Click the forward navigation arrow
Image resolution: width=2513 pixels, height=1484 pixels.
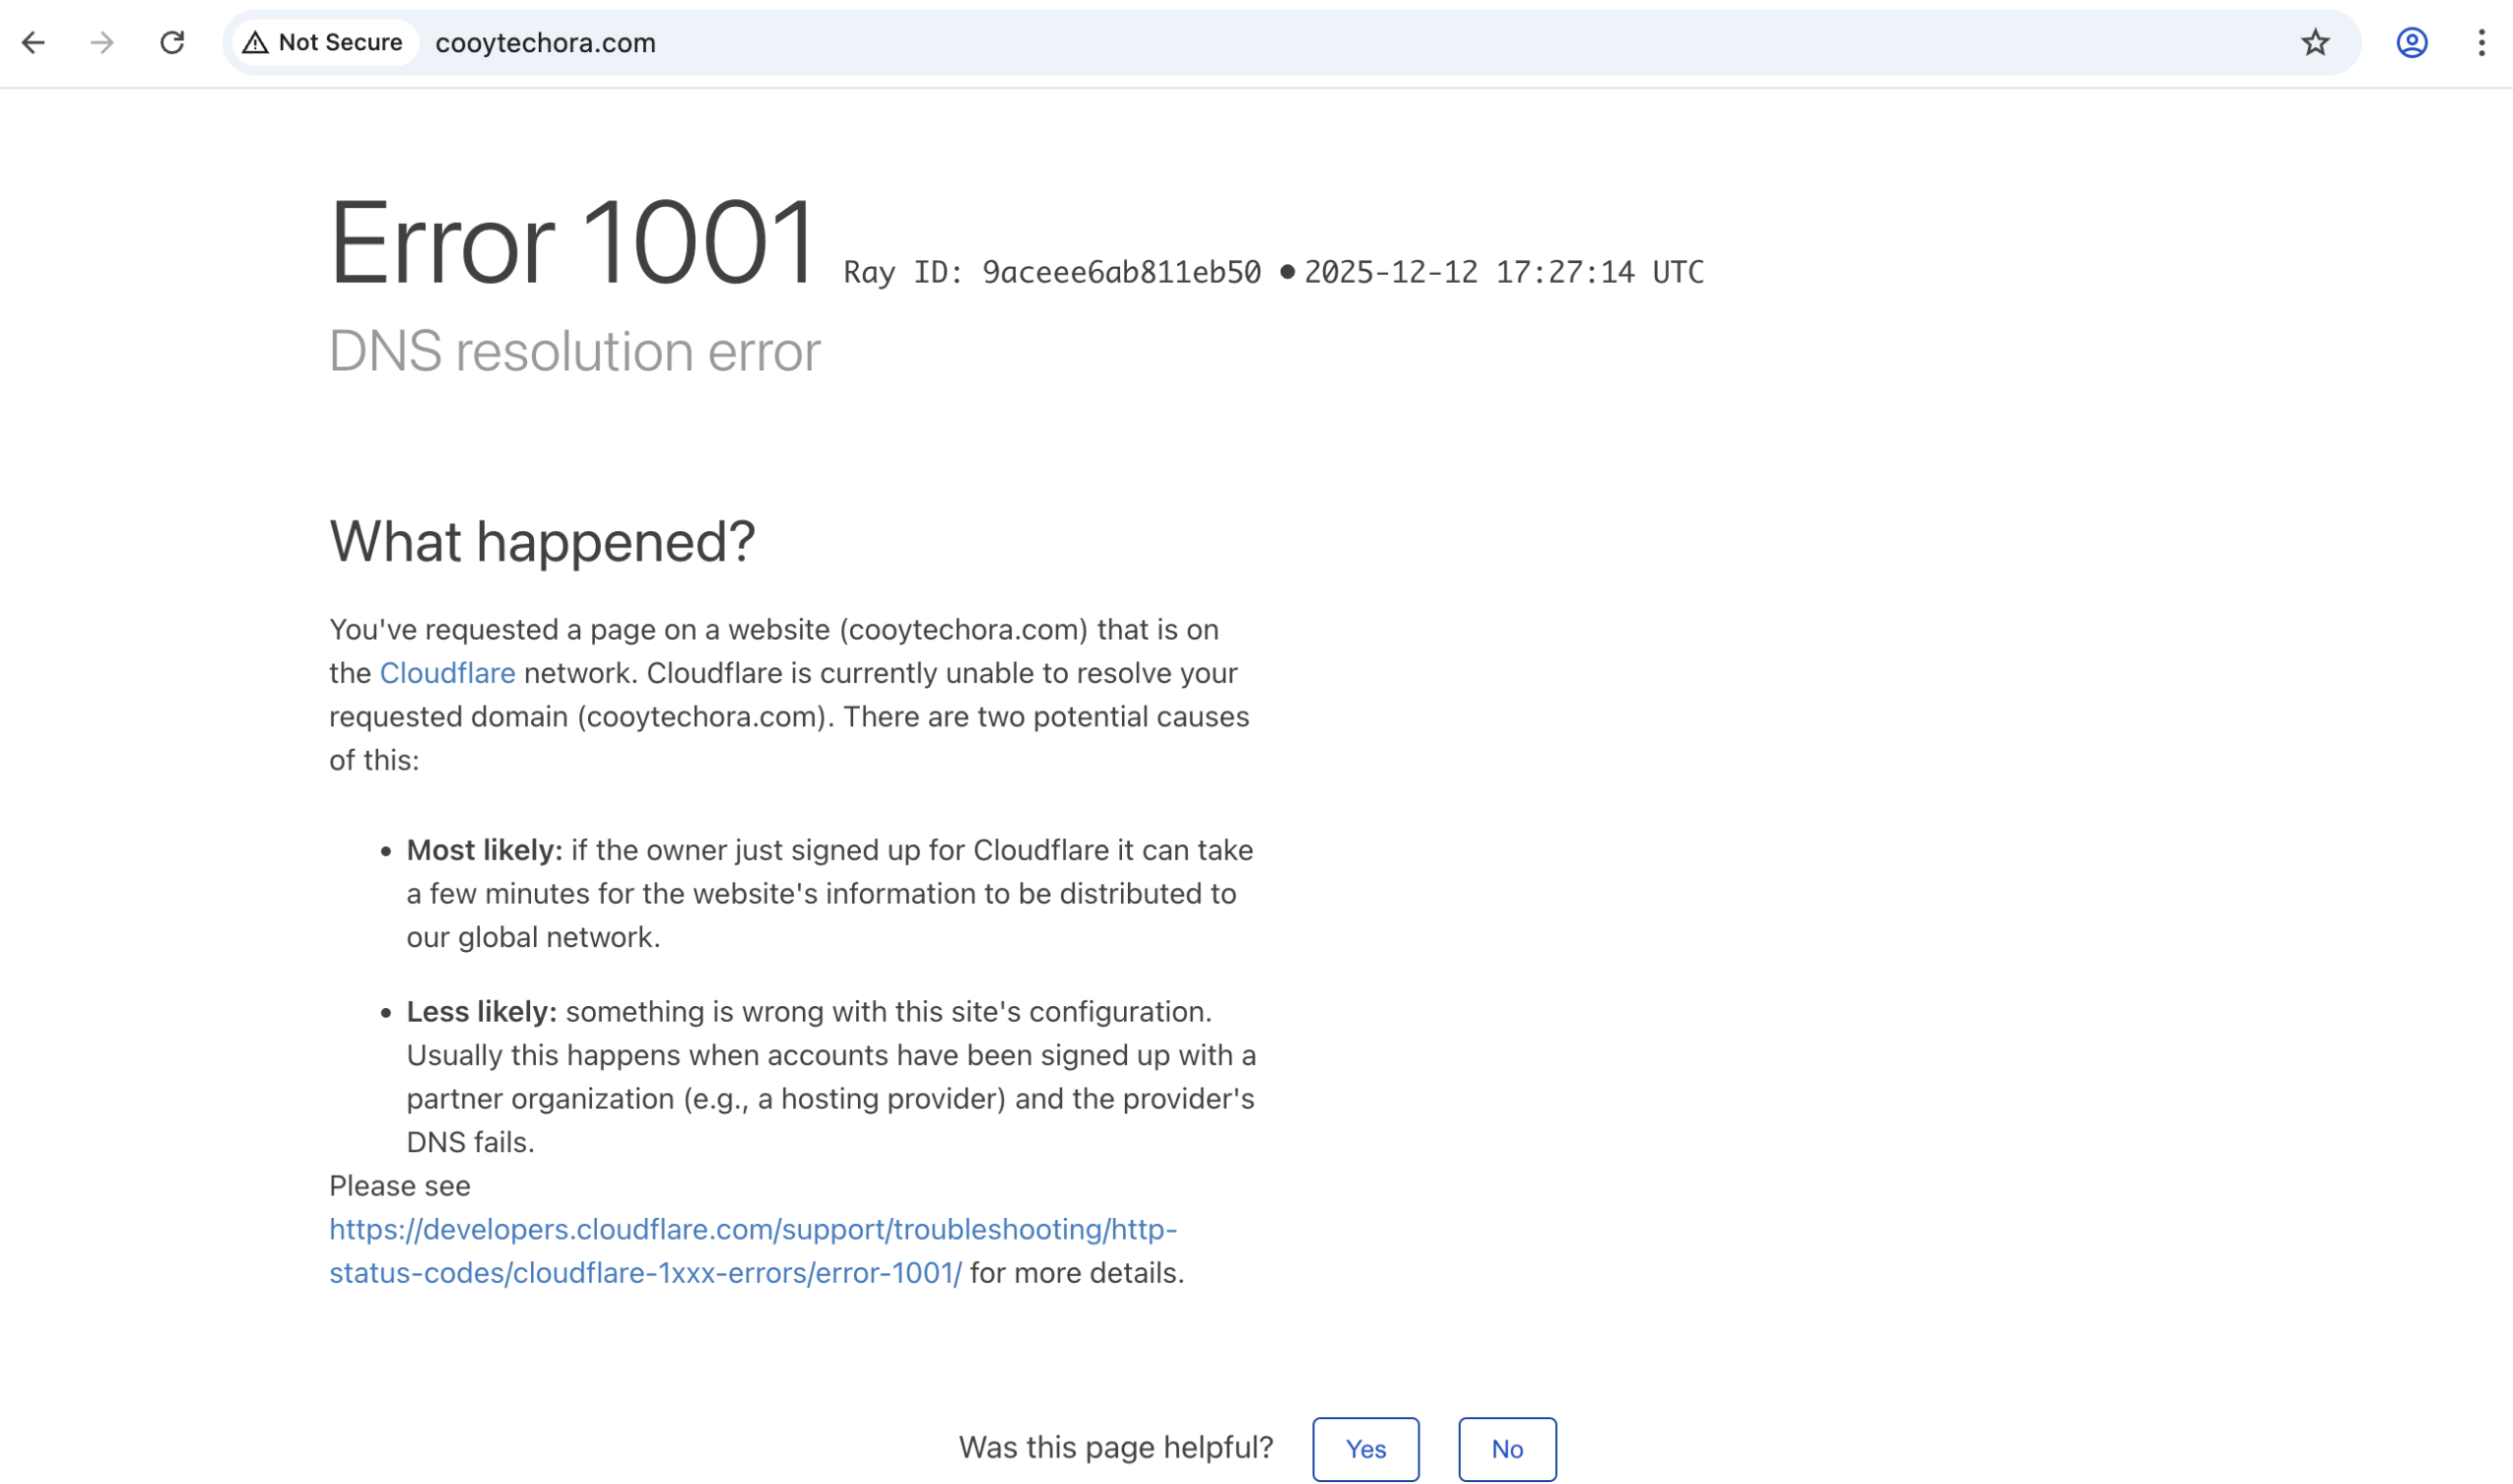pyautogui.click(x=103, y=42)
